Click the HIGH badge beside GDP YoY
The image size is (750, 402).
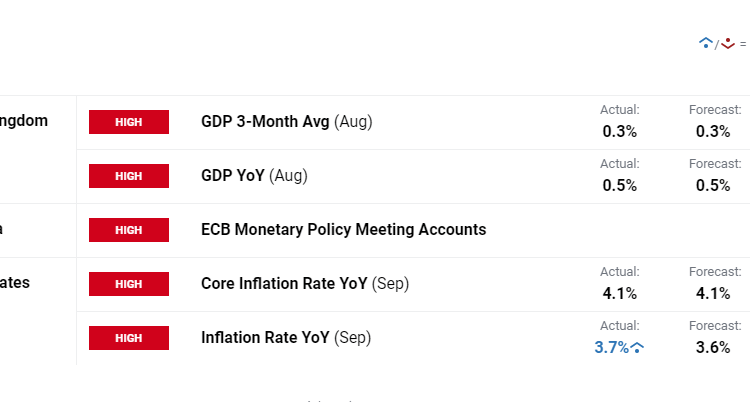tap(129, 176)
